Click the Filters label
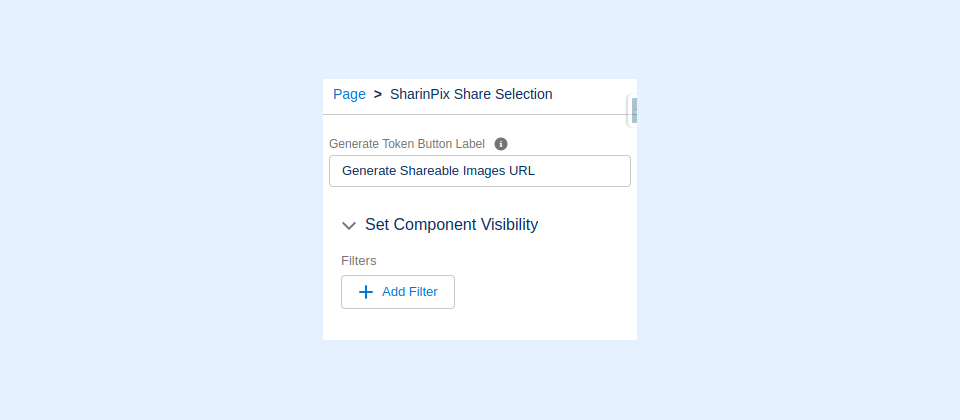960x420 pixels. tap(359, 261)
